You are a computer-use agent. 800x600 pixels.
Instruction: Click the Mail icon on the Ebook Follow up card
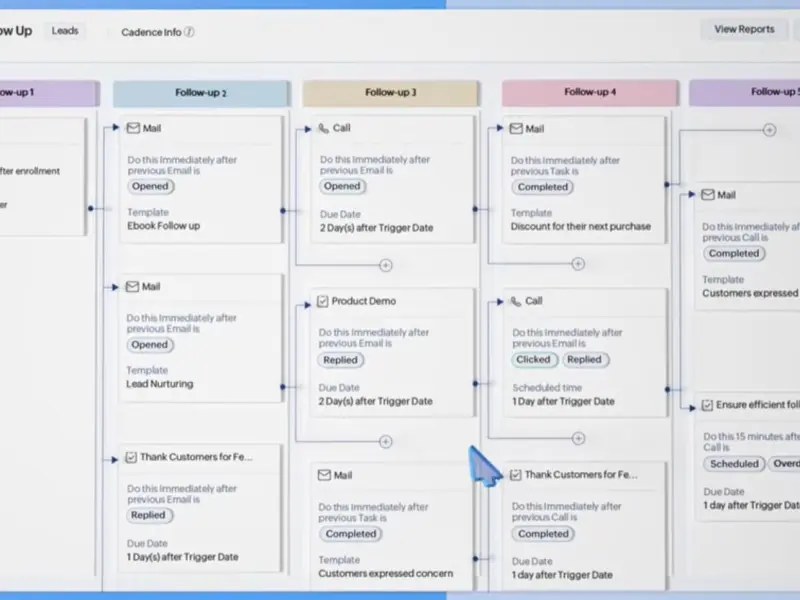133,128
